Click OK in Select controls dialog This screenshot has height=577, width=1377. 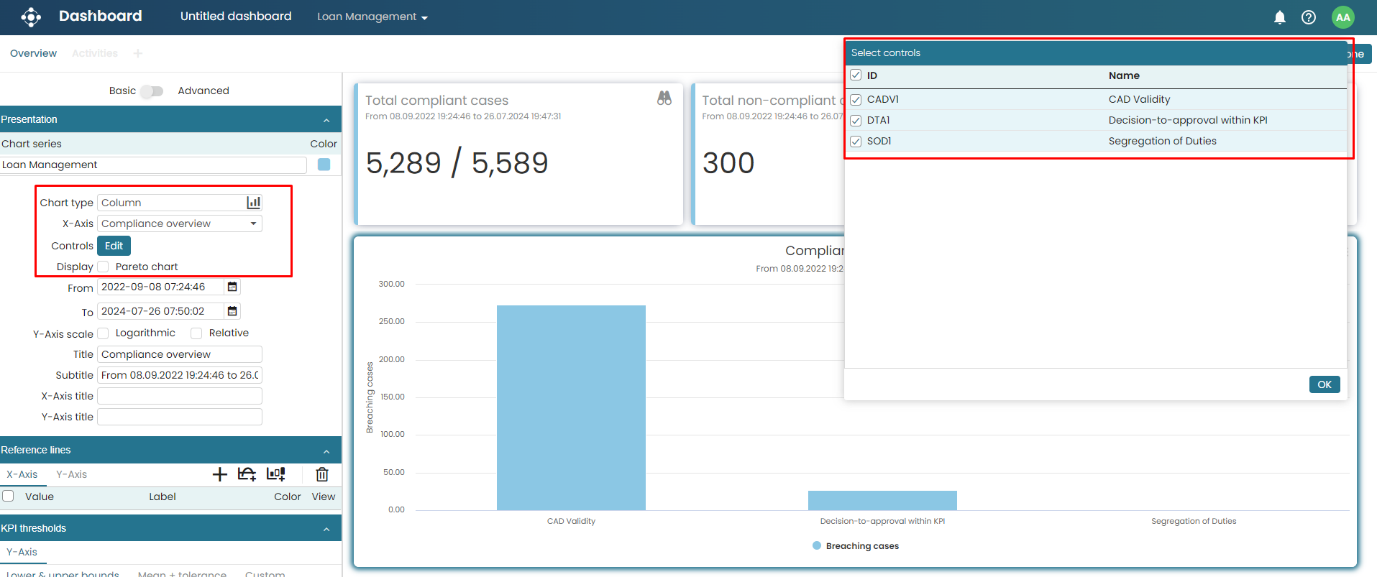(1324, 384)
